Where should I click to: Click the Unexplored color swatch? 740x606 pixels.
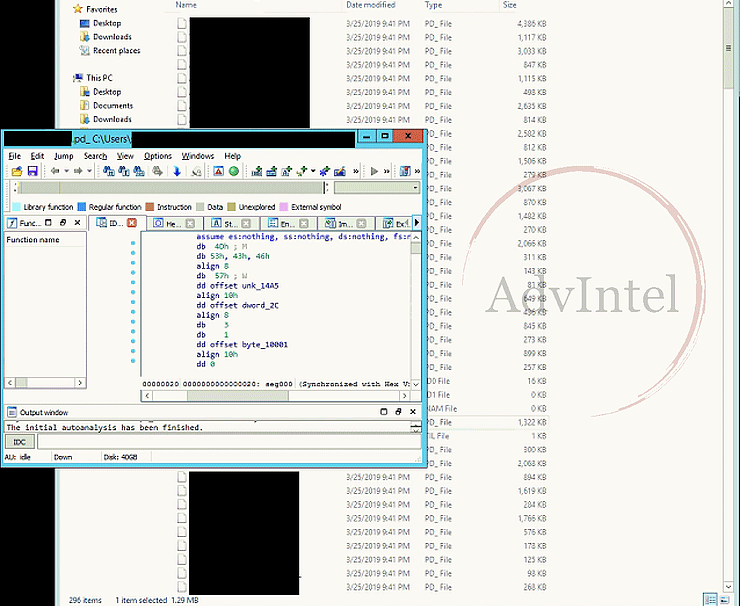tap(231, 207)
